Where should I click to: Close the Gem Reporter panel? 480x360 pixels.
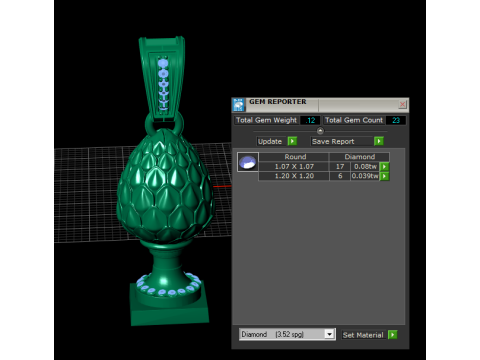tap(402, 104)
